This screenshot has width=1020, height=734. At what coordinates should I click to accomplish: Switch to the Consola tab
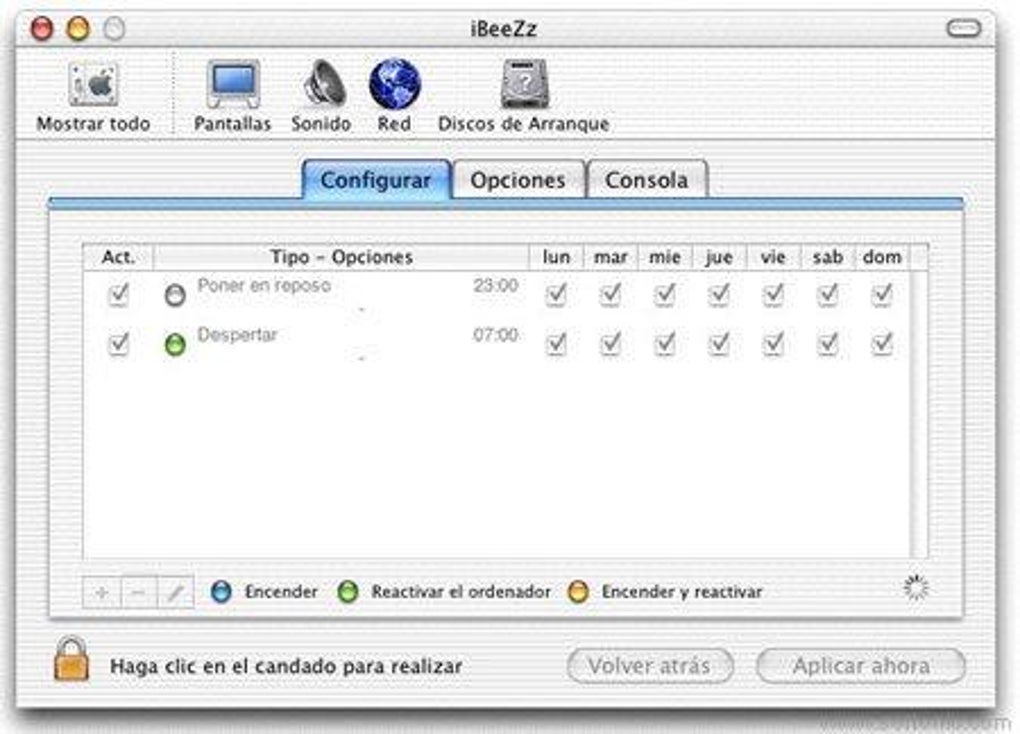click(647, 180)
